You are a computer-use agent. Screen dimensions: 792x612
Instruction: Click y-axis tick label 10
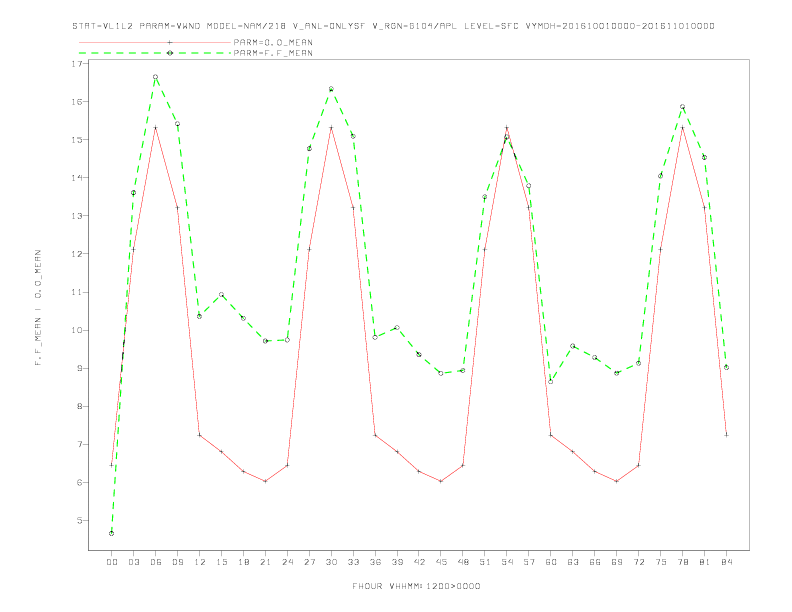77,330
